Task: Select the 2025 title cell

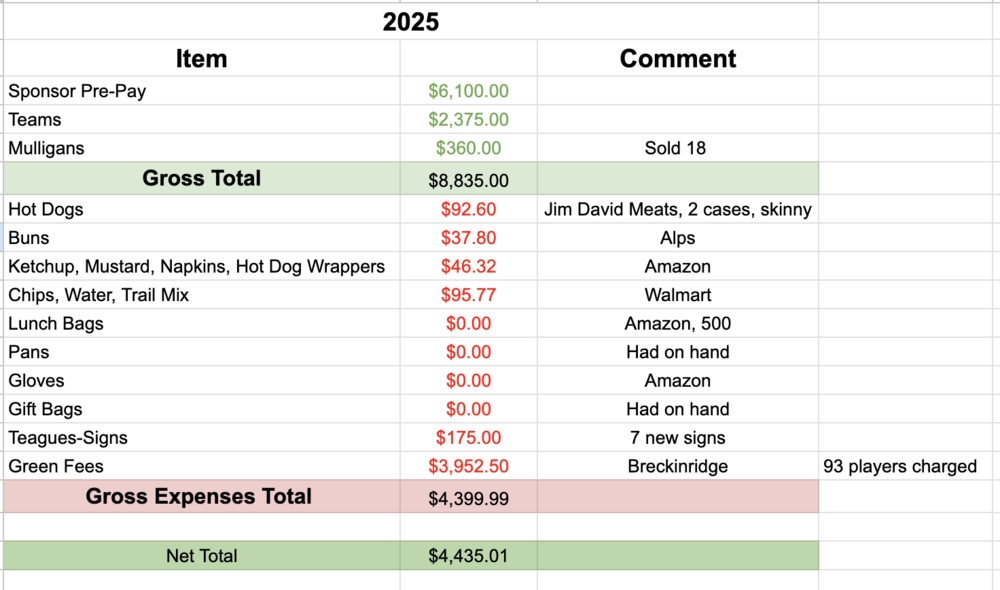Action: click(410, 22)
